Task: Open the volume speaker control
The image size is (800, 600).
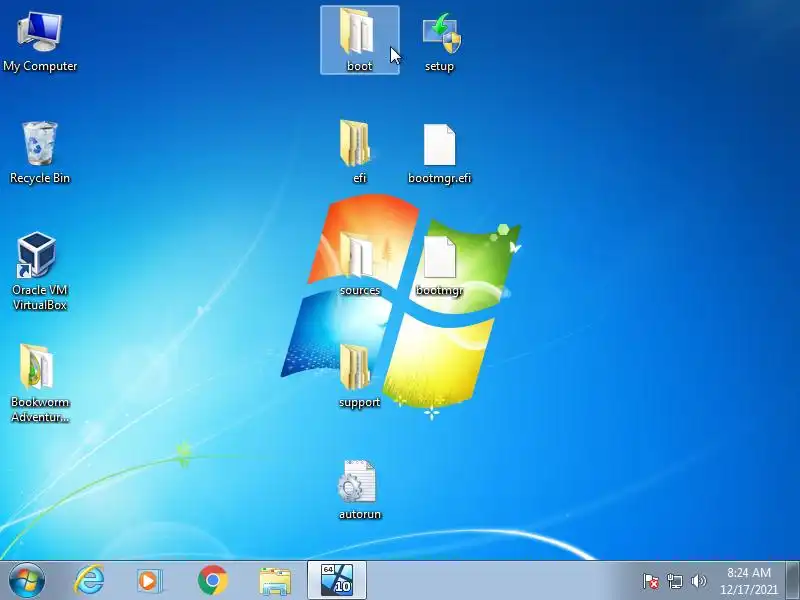Action: pyautogui.click(x=698, y=581)
